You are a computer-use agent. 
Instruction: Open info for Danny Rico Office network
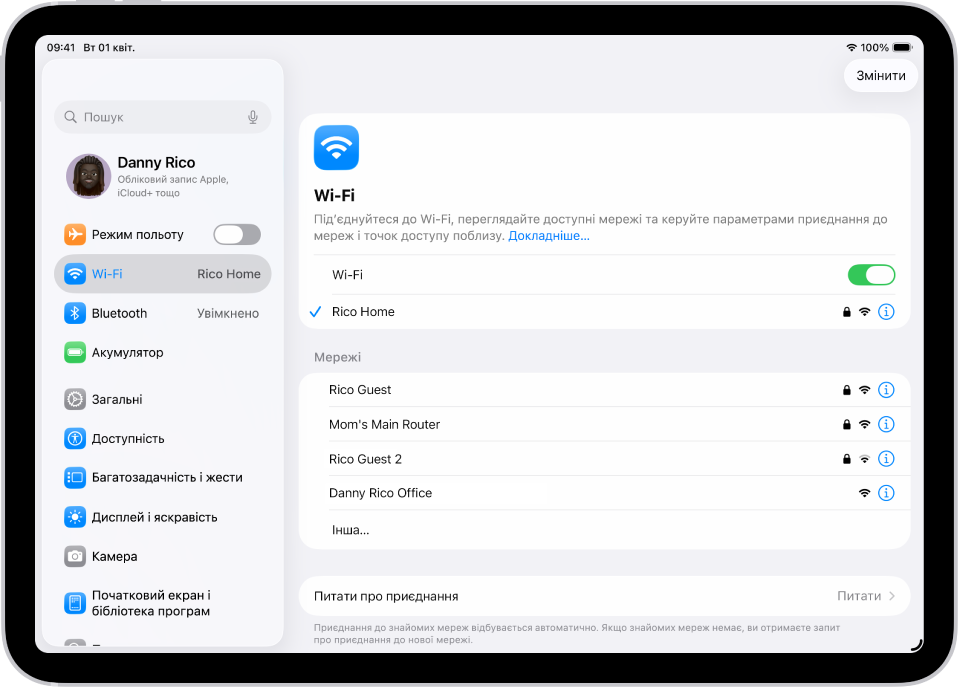coord(886,493)
